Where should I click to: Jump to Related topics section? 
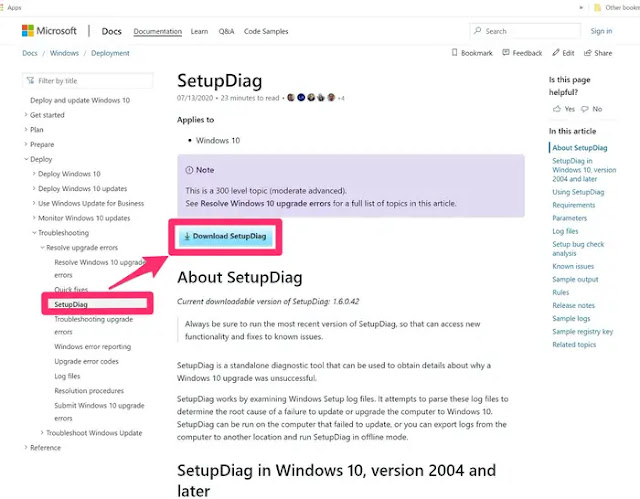point(574,344)
